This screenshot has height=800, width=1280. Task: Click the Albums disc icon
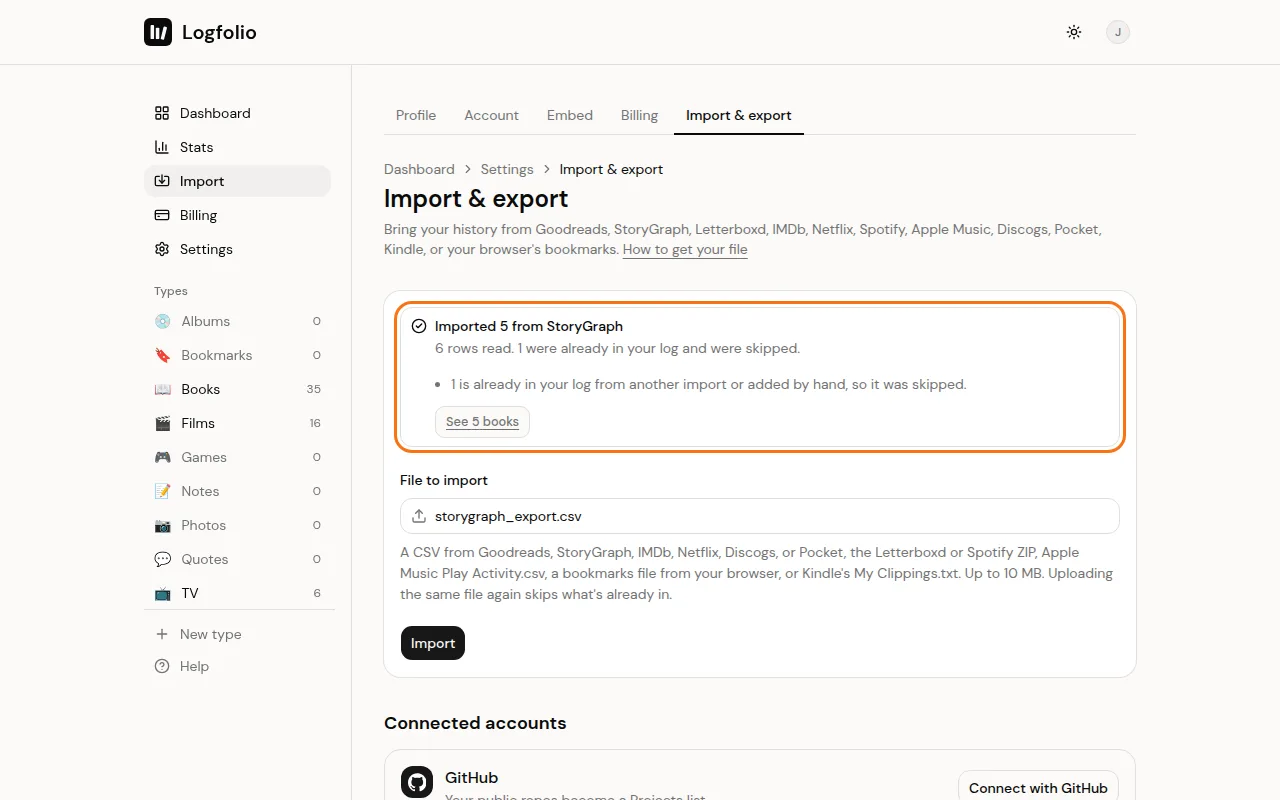pyautogui.click(x=162, y=321)
